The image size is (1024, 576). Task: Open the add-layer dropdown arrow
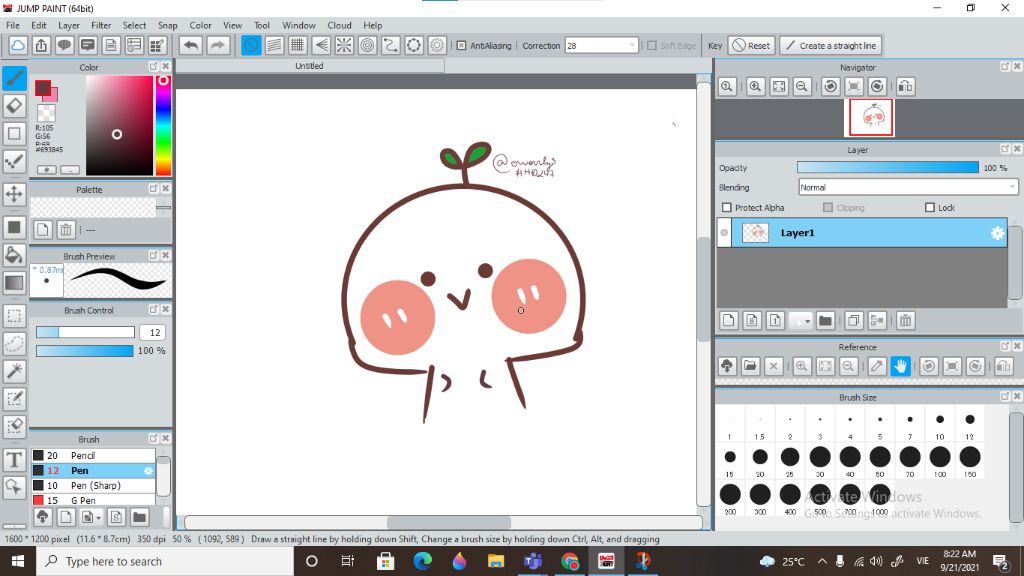[x=808, y=321]
